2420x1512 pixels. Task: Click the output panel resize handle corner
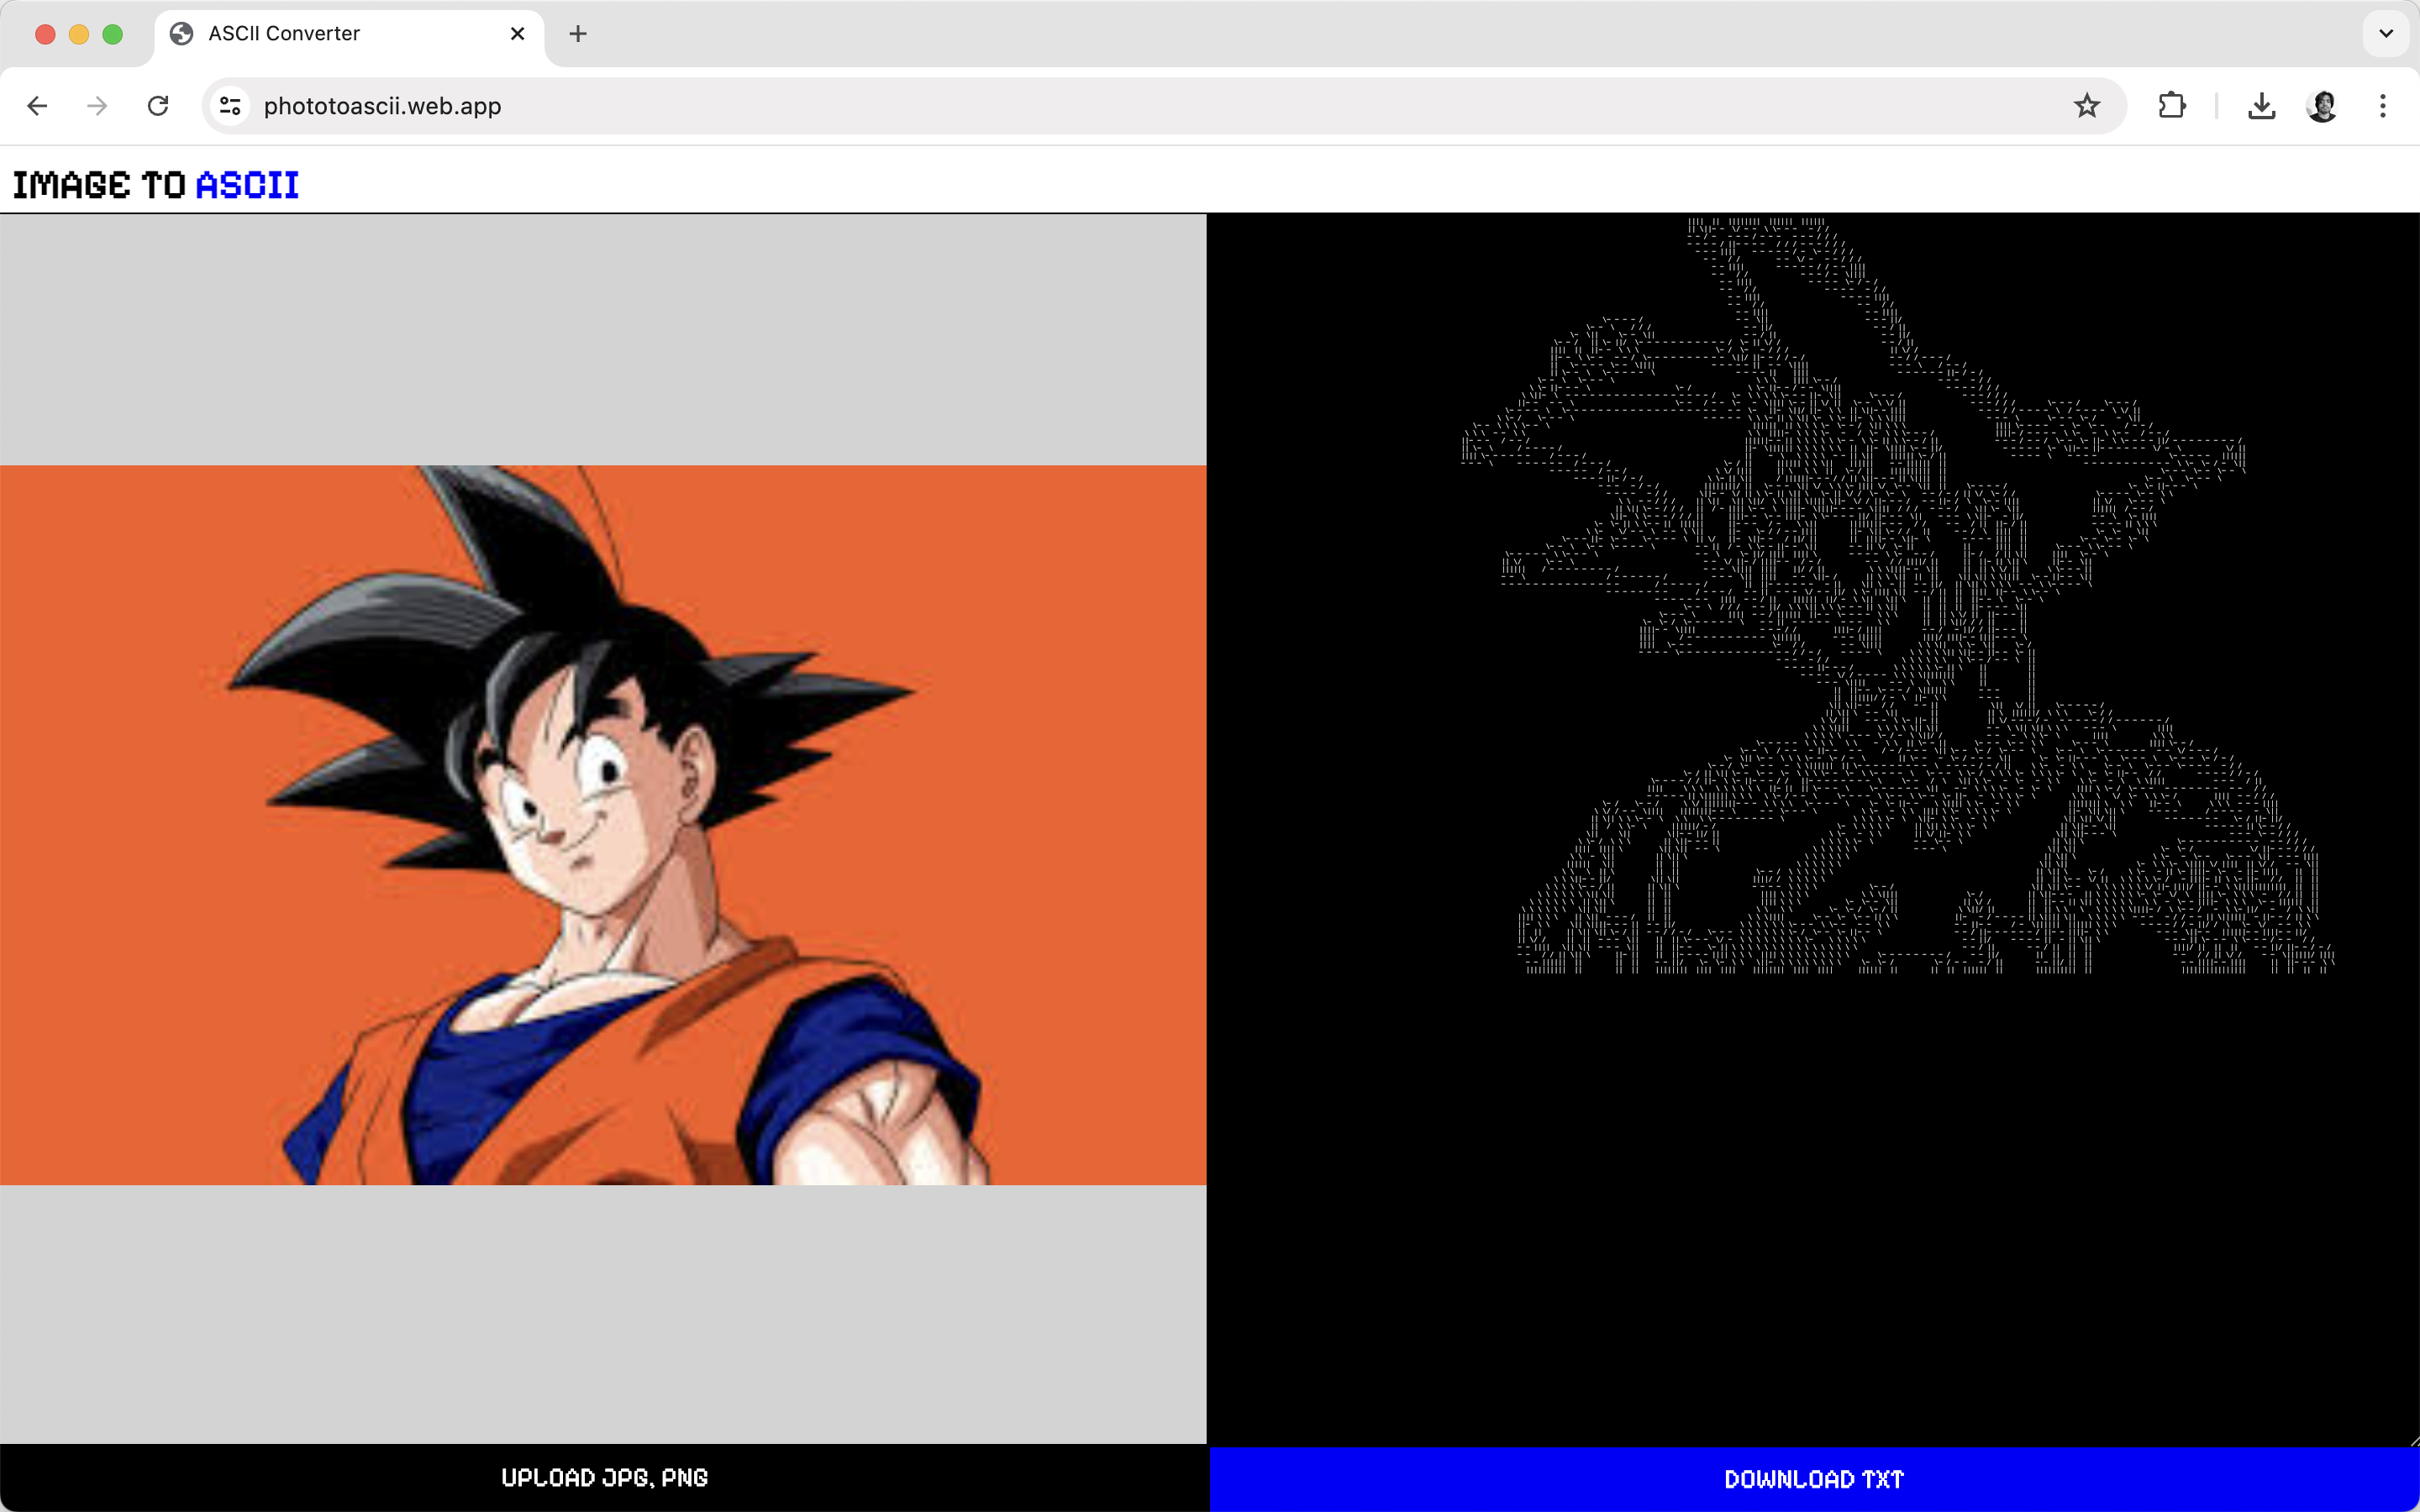pos(2413,1440)
